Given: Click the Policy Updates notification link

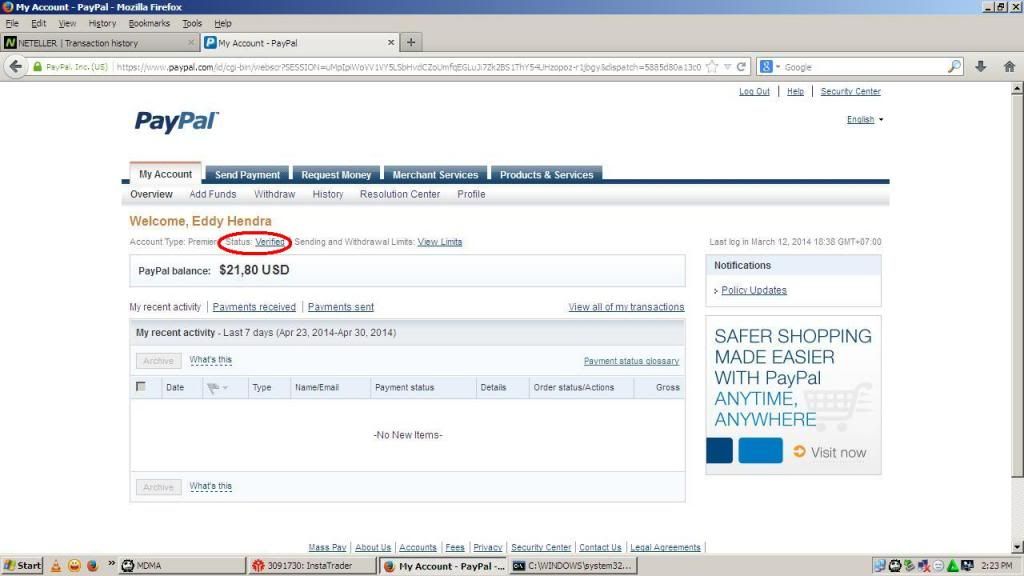Looking at the screenshot, I should (x=754, y=290).
